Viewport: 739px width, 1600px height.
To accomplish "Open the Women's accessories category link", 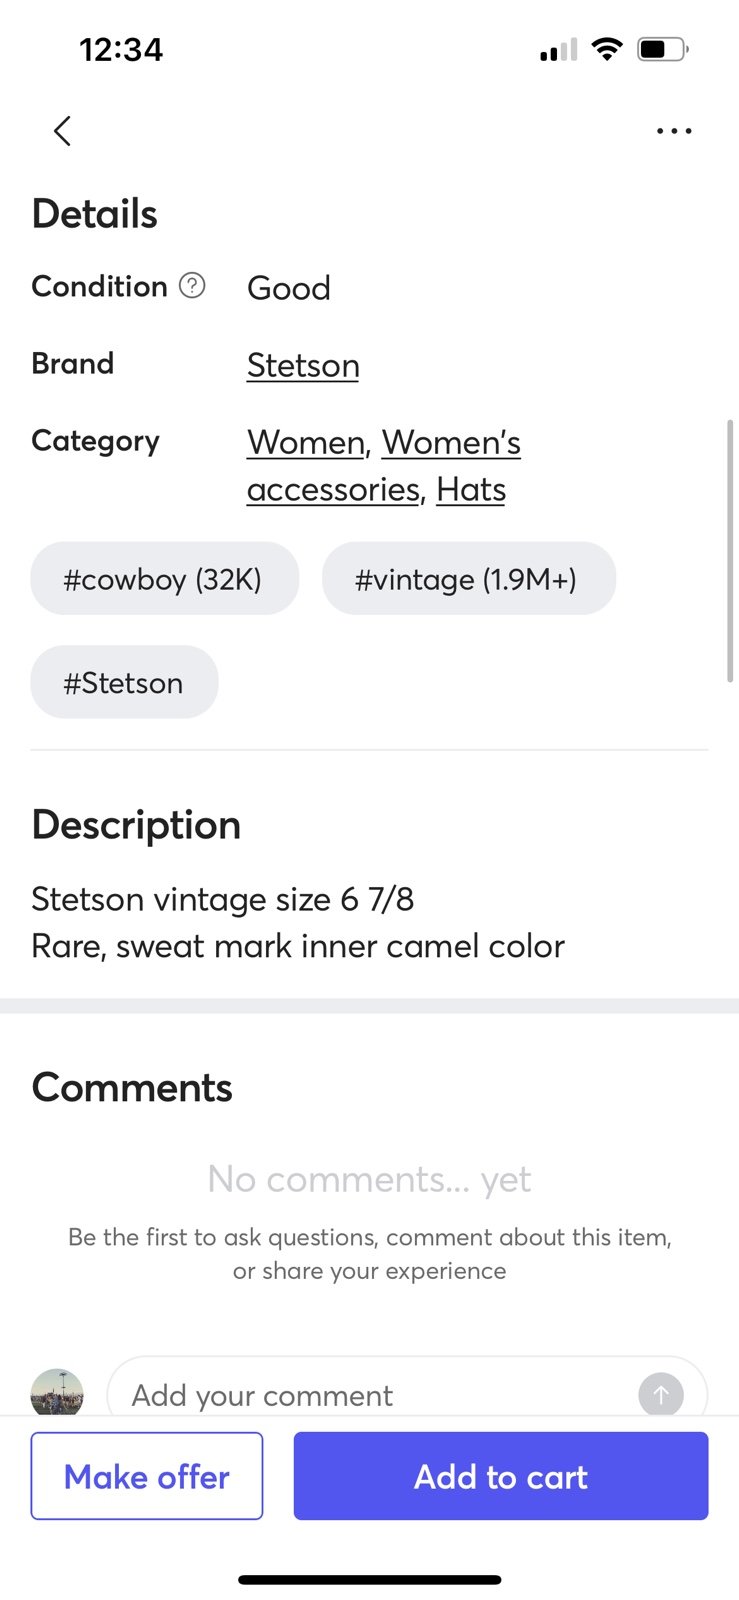I will [x=384, y=466].
